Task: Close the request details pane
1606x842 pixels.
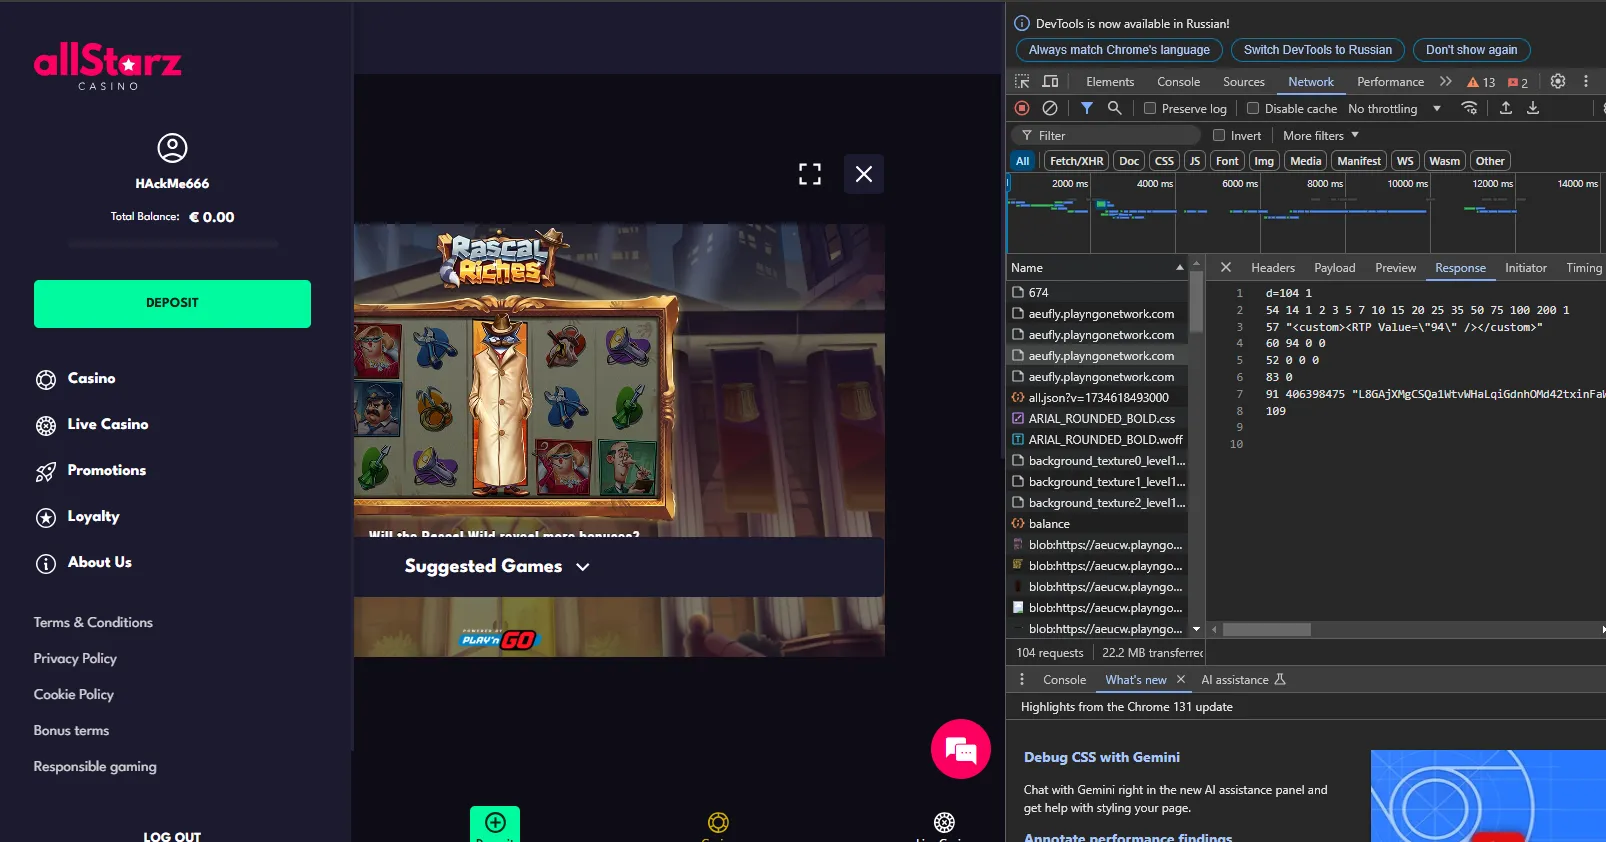Action: (1226, 267)
